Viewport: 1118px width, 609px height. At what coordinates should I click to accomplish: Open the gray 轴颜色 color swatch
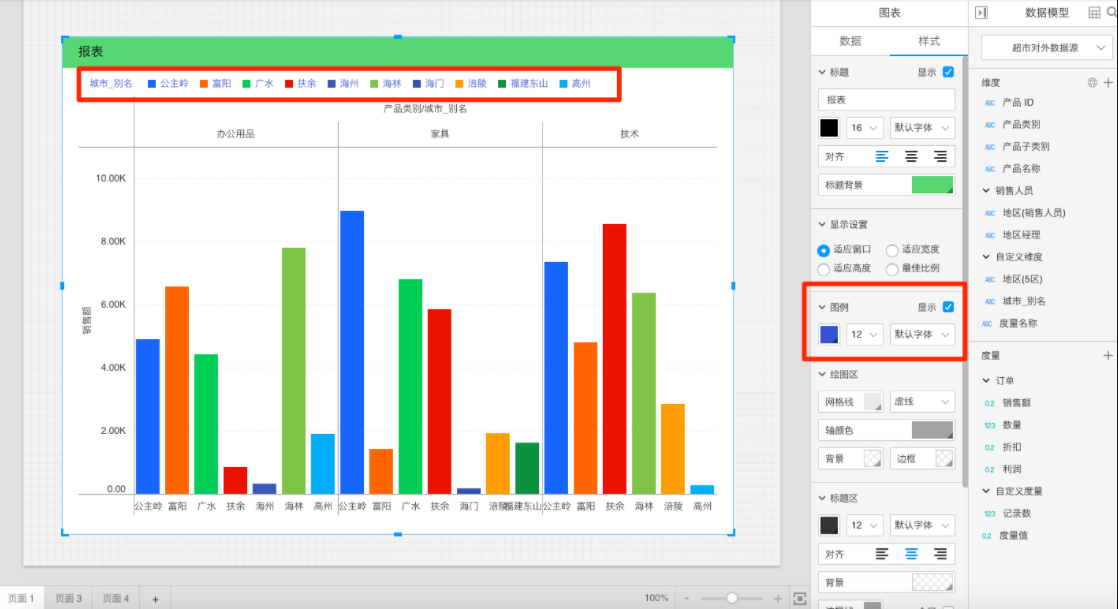click(932, 430)
